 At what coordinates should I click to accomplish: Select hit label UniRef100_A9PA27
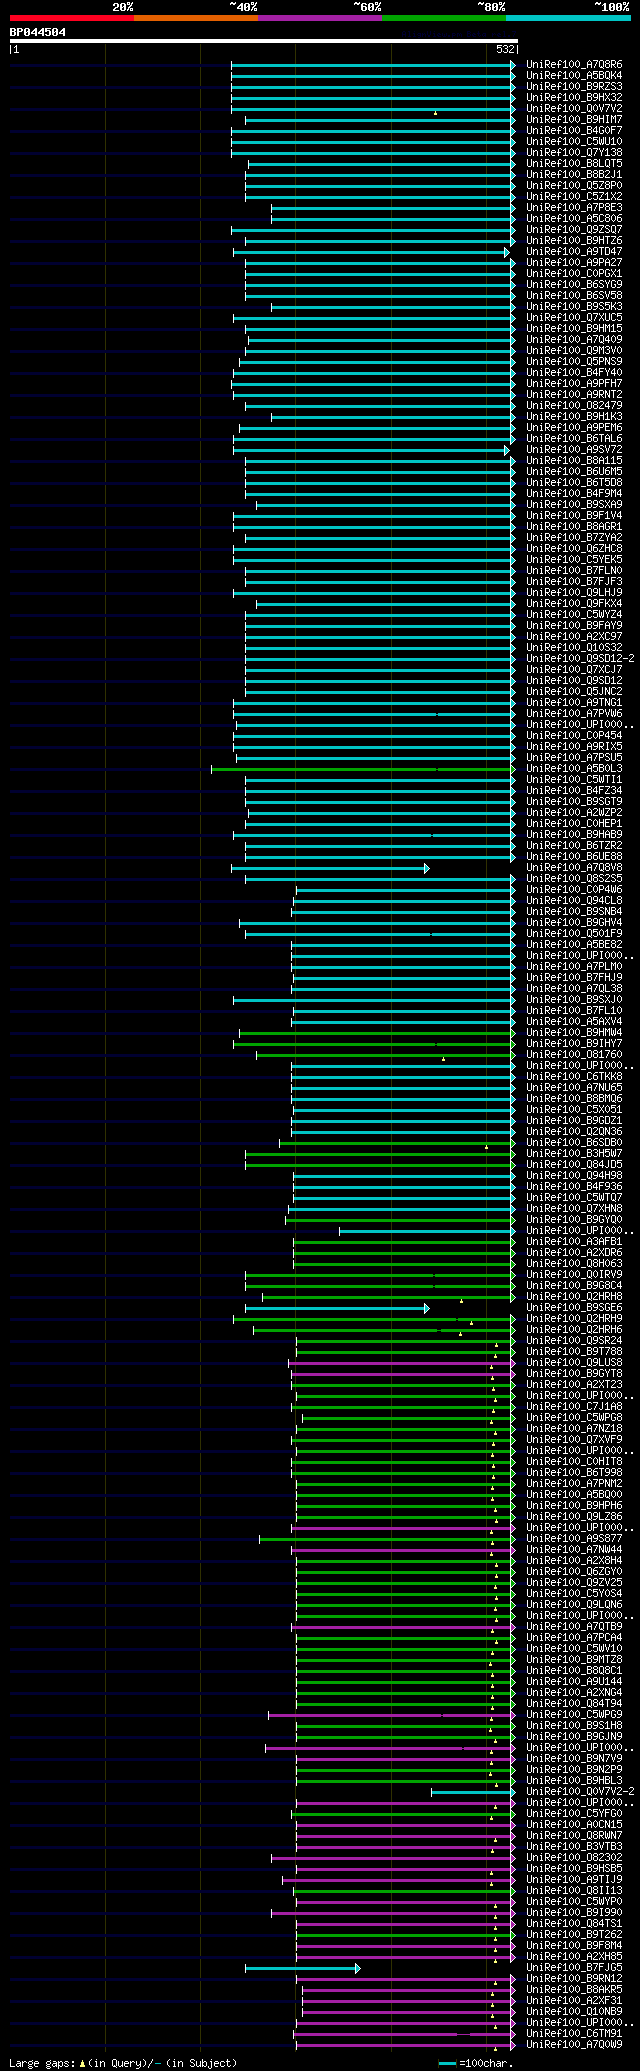[574, 262]
